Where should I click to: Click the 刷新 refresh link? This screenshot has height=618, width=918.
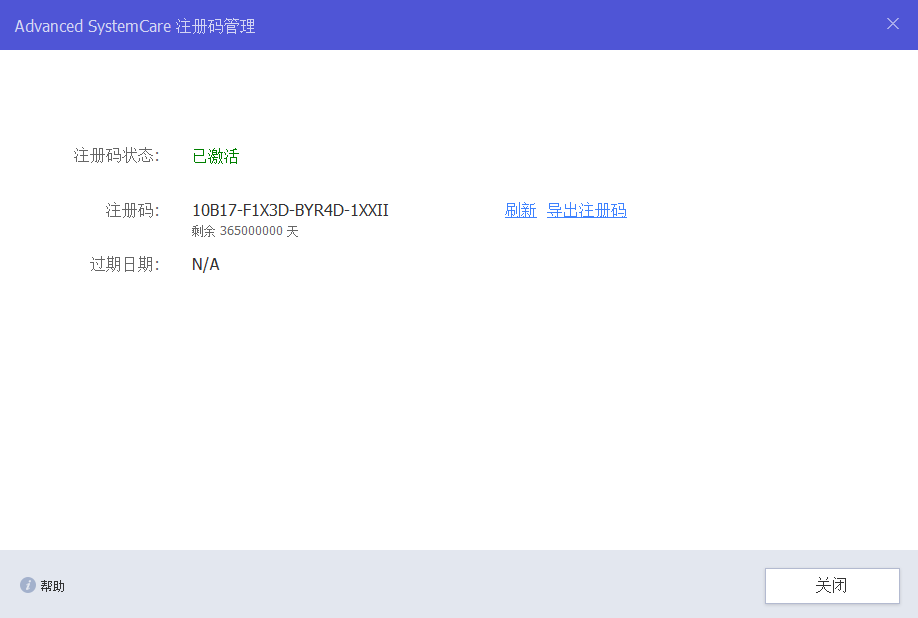520,210
